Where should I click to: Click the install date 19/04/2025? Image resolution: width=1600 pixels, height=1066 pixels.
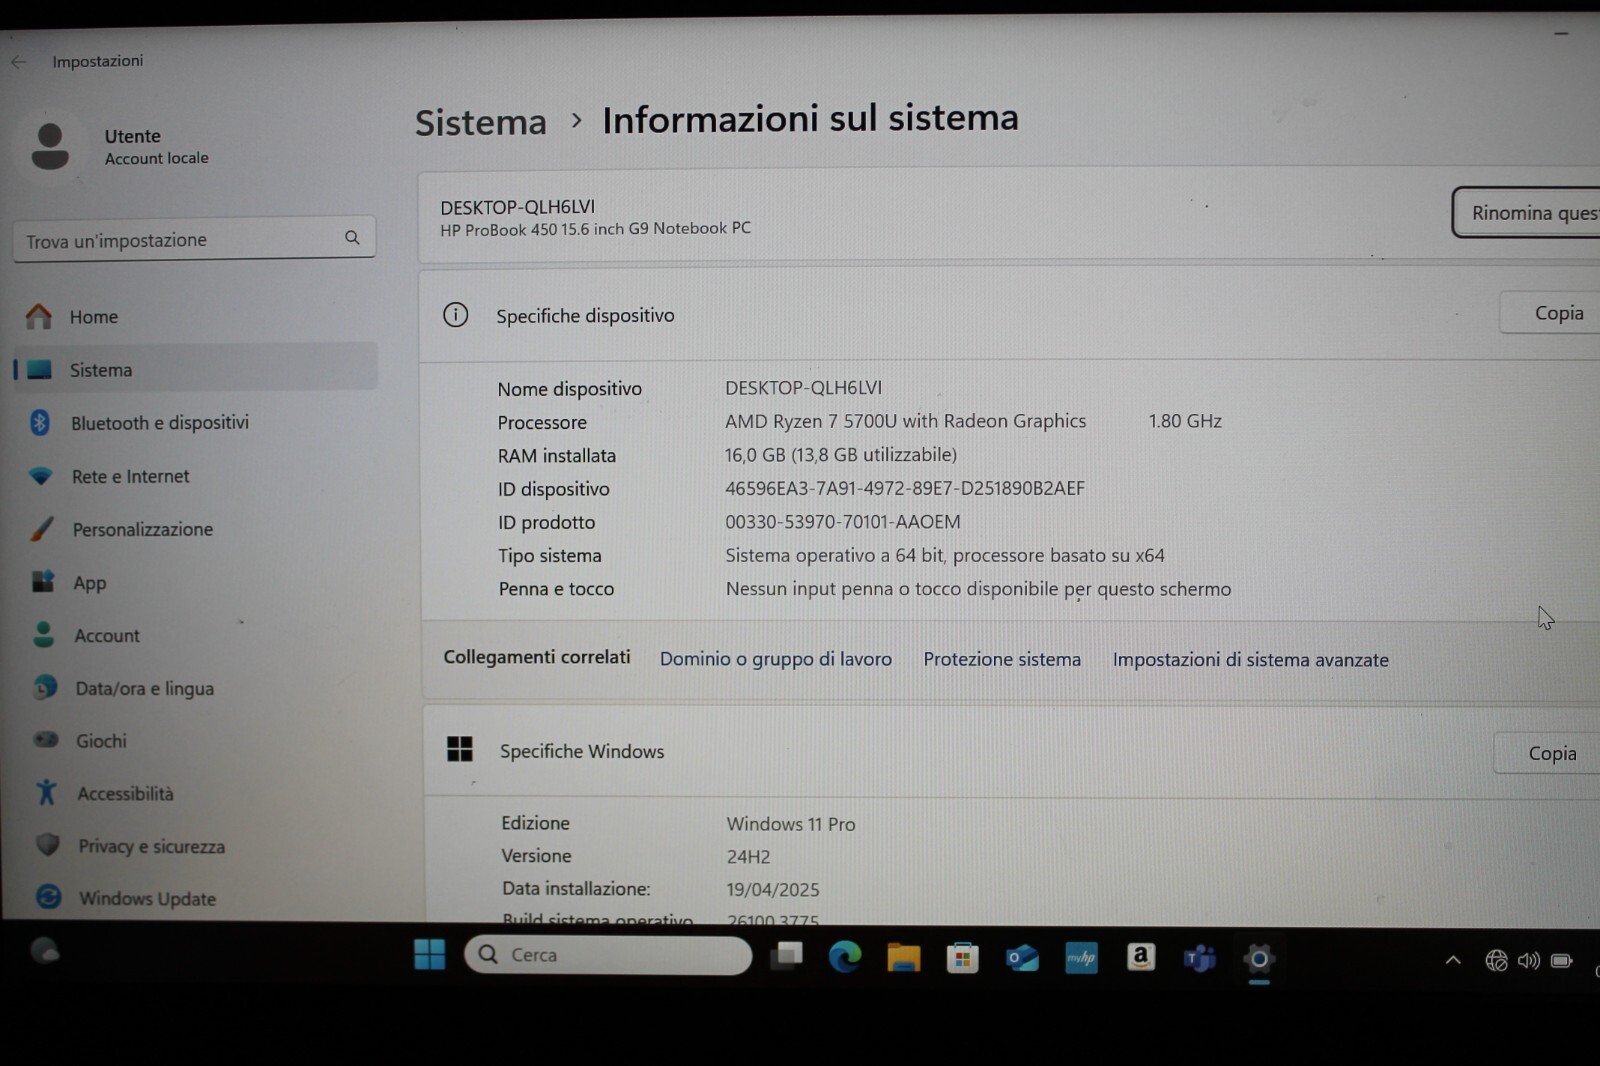tap(773, 890)
